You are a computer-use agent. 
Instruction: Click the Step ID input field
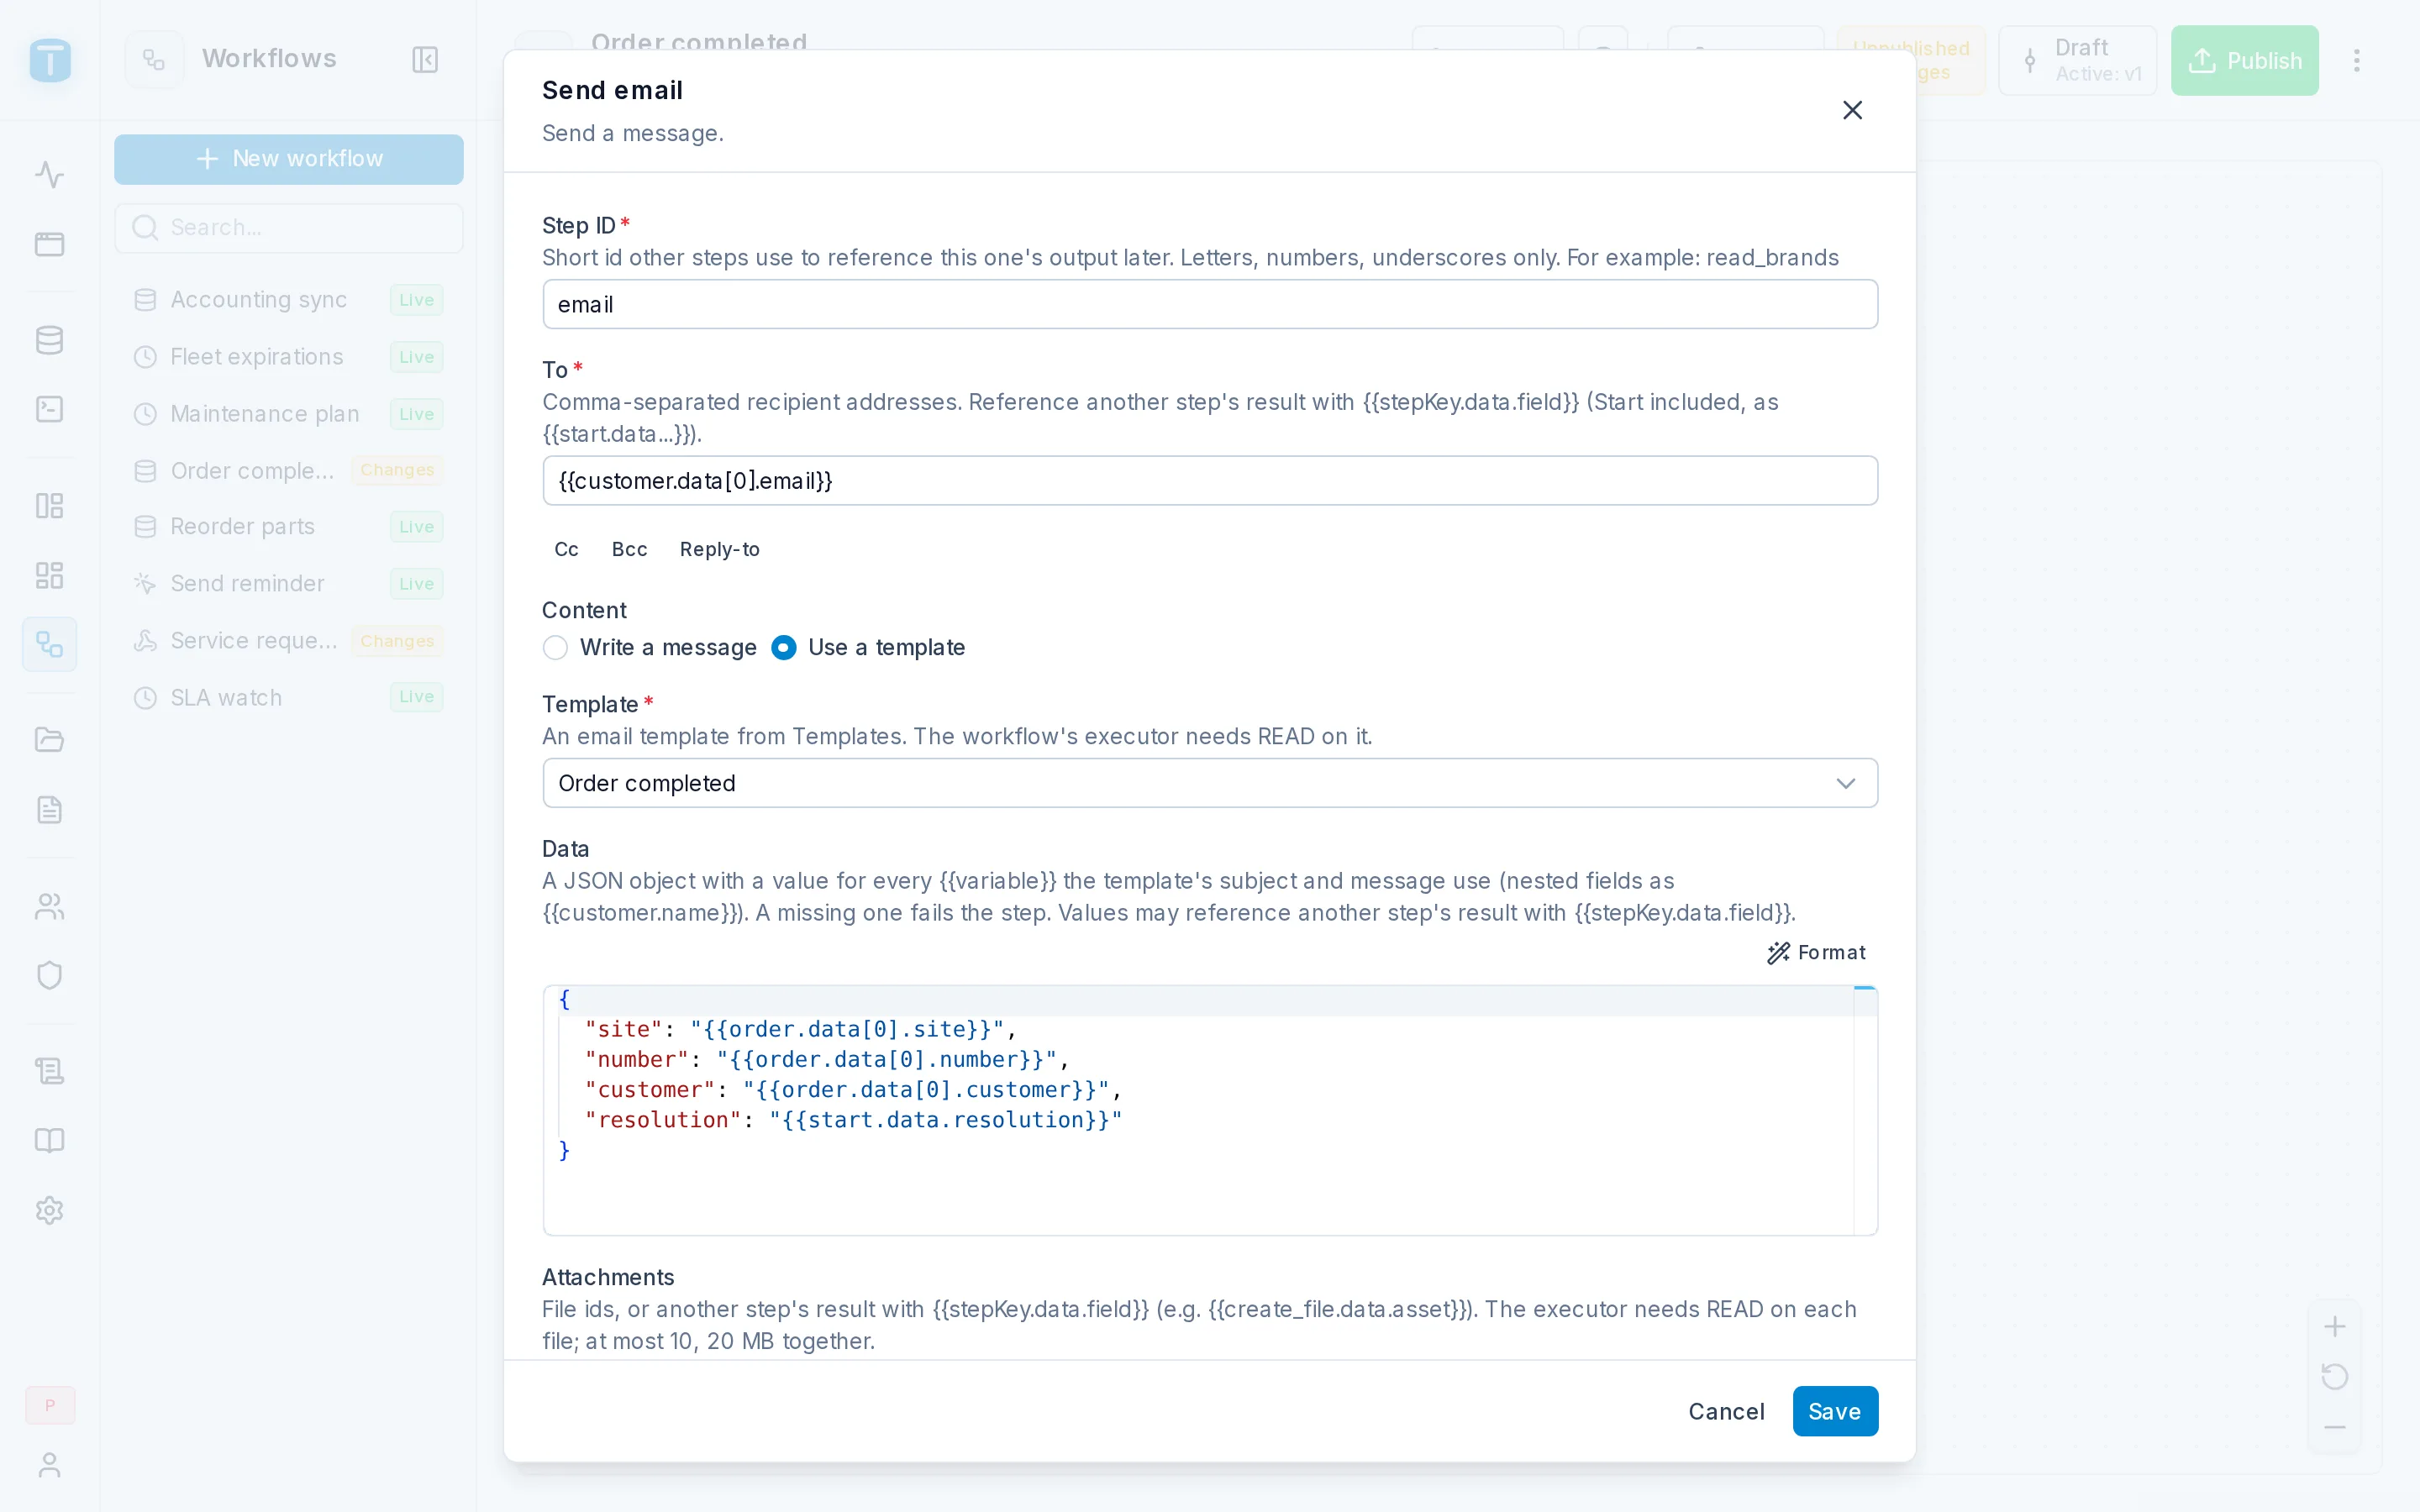tap(1209, 304)
